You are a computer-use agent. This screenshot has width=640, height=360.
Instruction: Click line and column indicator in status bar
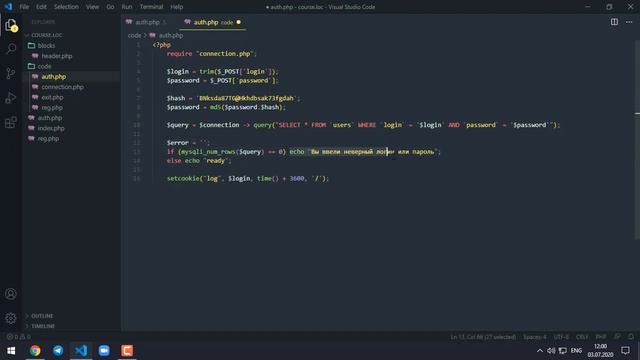tap(483, 337)
